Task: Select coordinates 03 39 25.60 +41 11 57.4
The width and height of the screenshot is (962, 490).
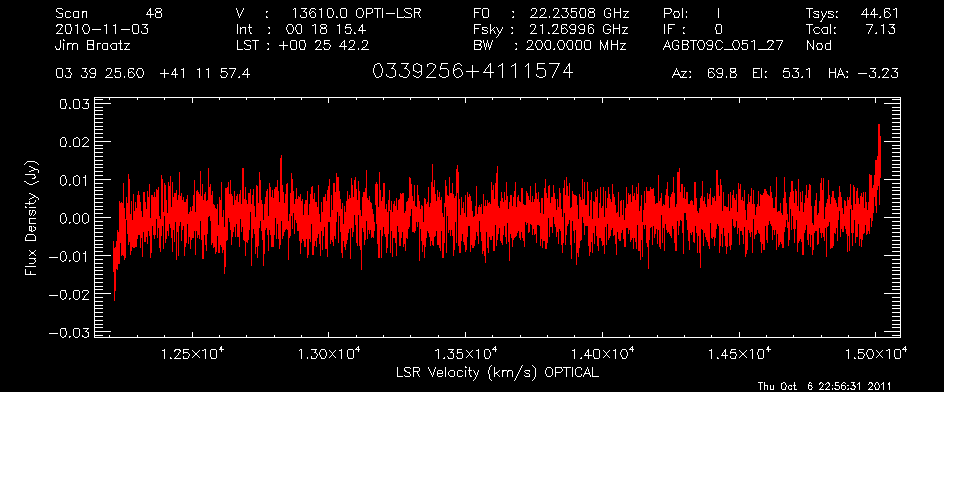Action: pyautogui.click(x=153, y=74)
